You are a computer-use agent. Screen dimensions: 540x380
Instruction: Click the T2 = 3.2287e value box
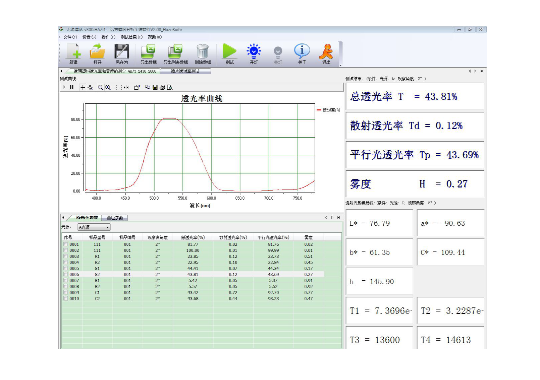(450, 311)
